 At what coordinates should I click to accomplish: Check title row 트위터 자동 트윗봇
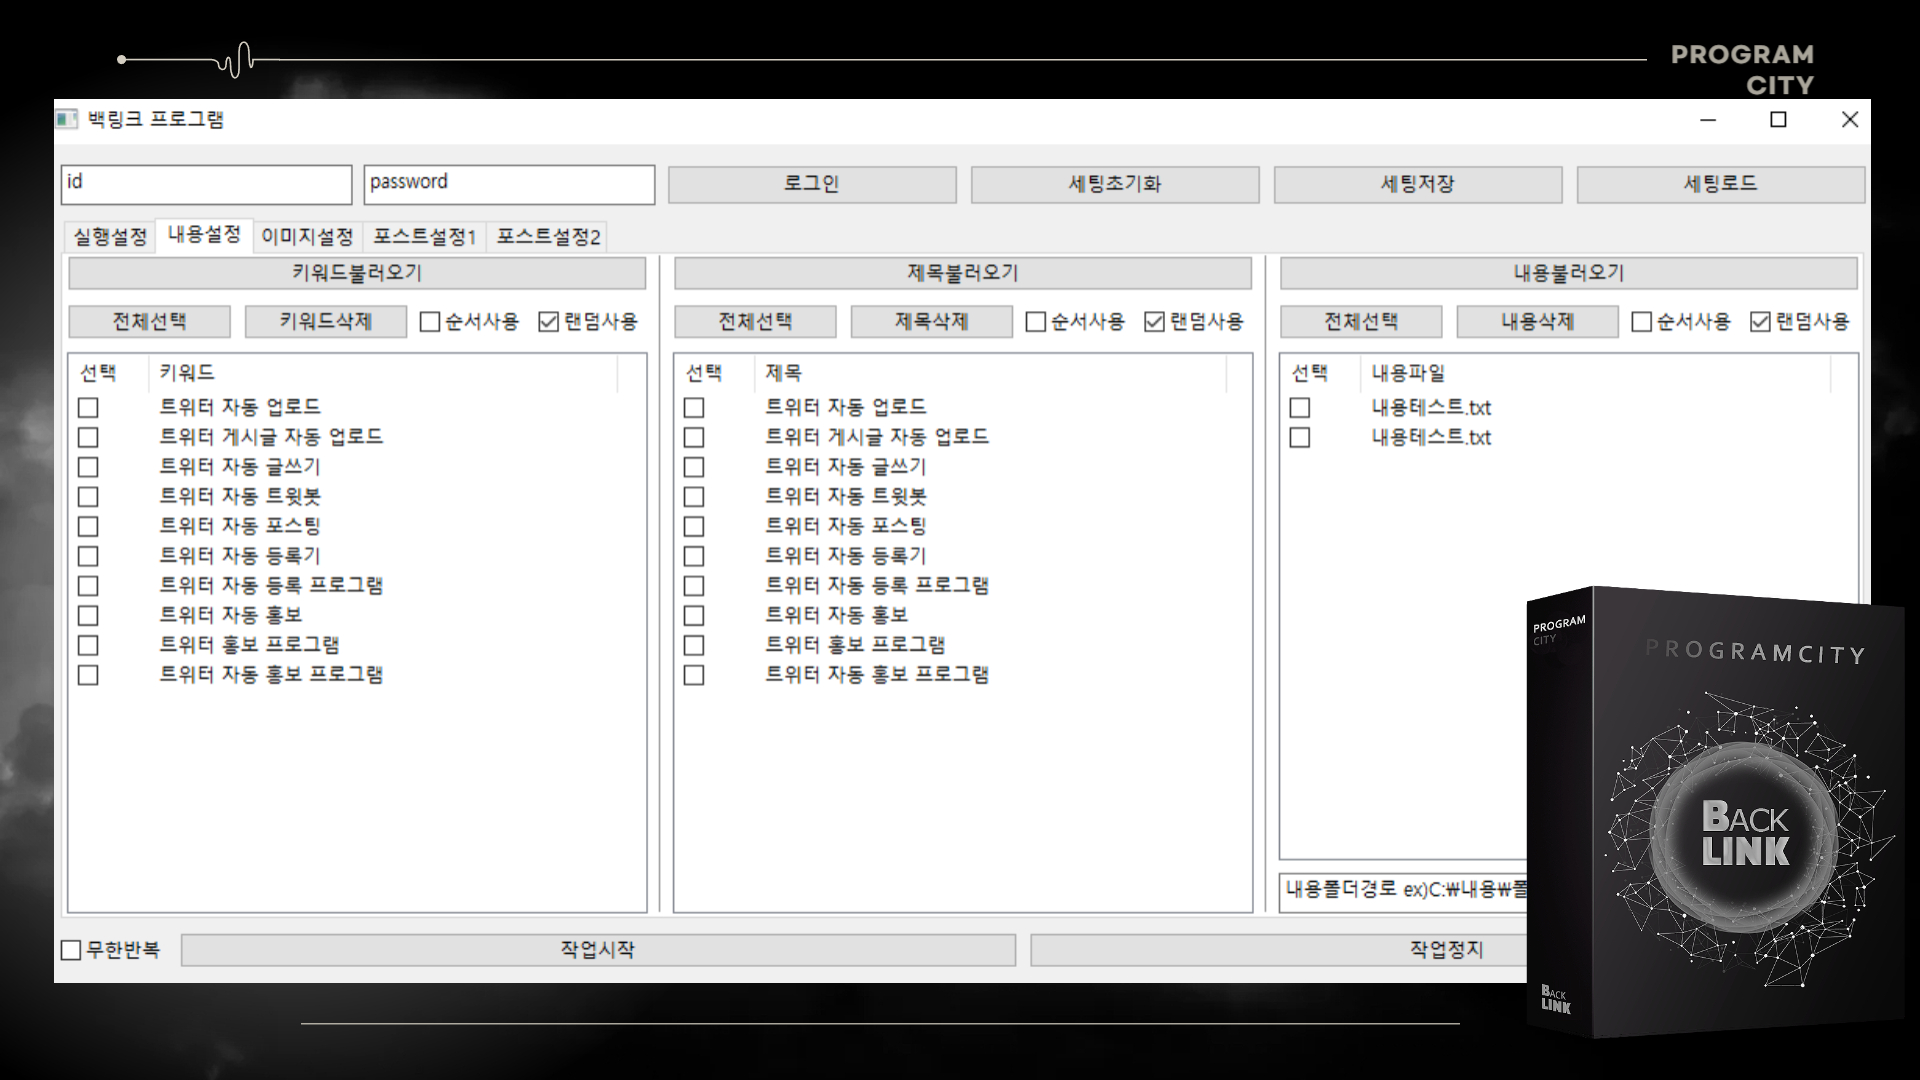click(x=694, y=497)
